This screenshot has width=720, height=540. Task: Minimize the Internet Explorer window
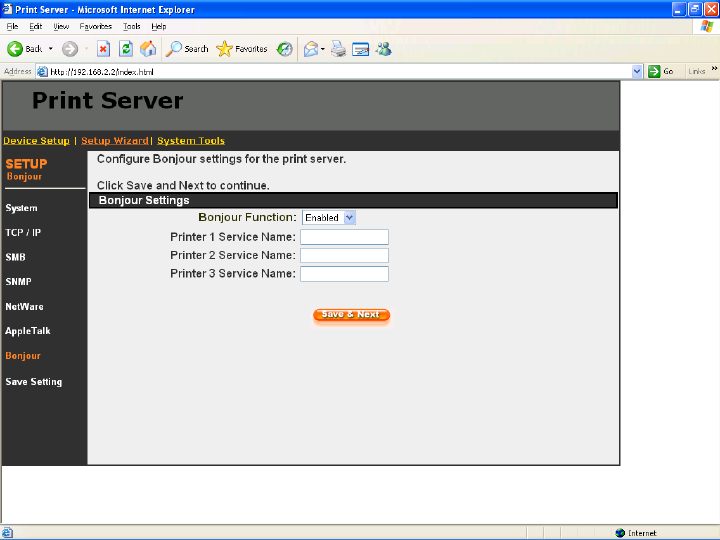tap(679, 9)
